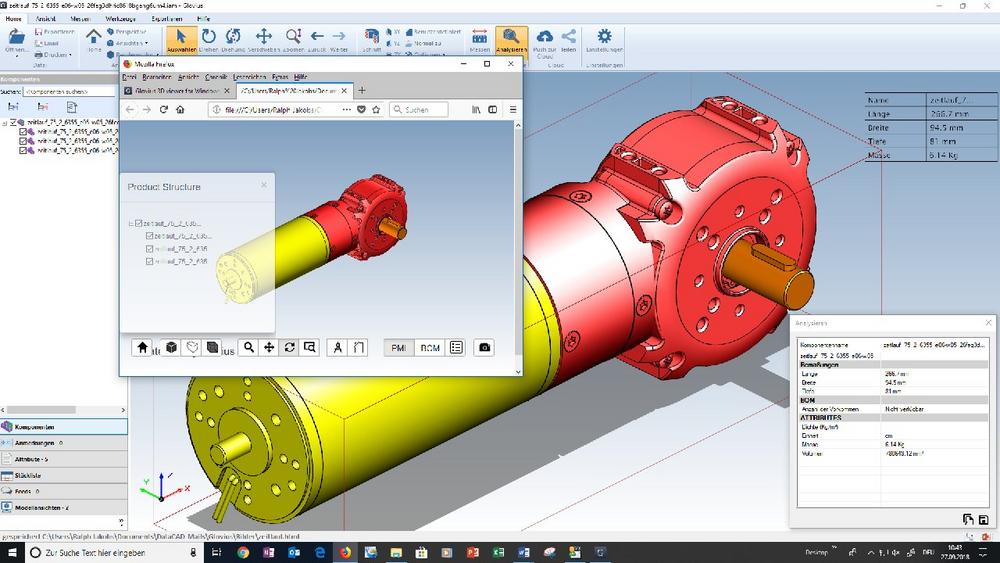
Task: Click the camera snapshot icon in web viewer
Action: [x=484, y=347]
